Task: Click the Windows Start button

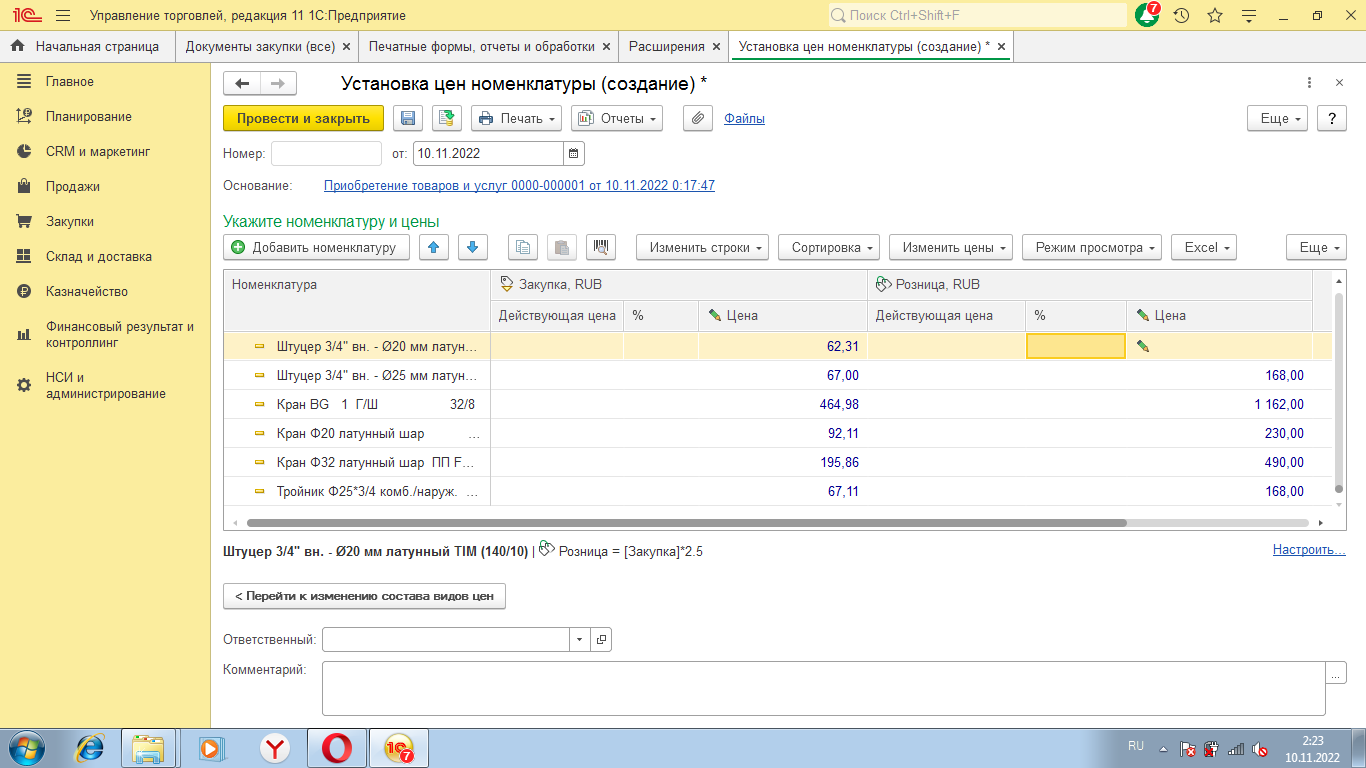Action: (x=27, y=747)
